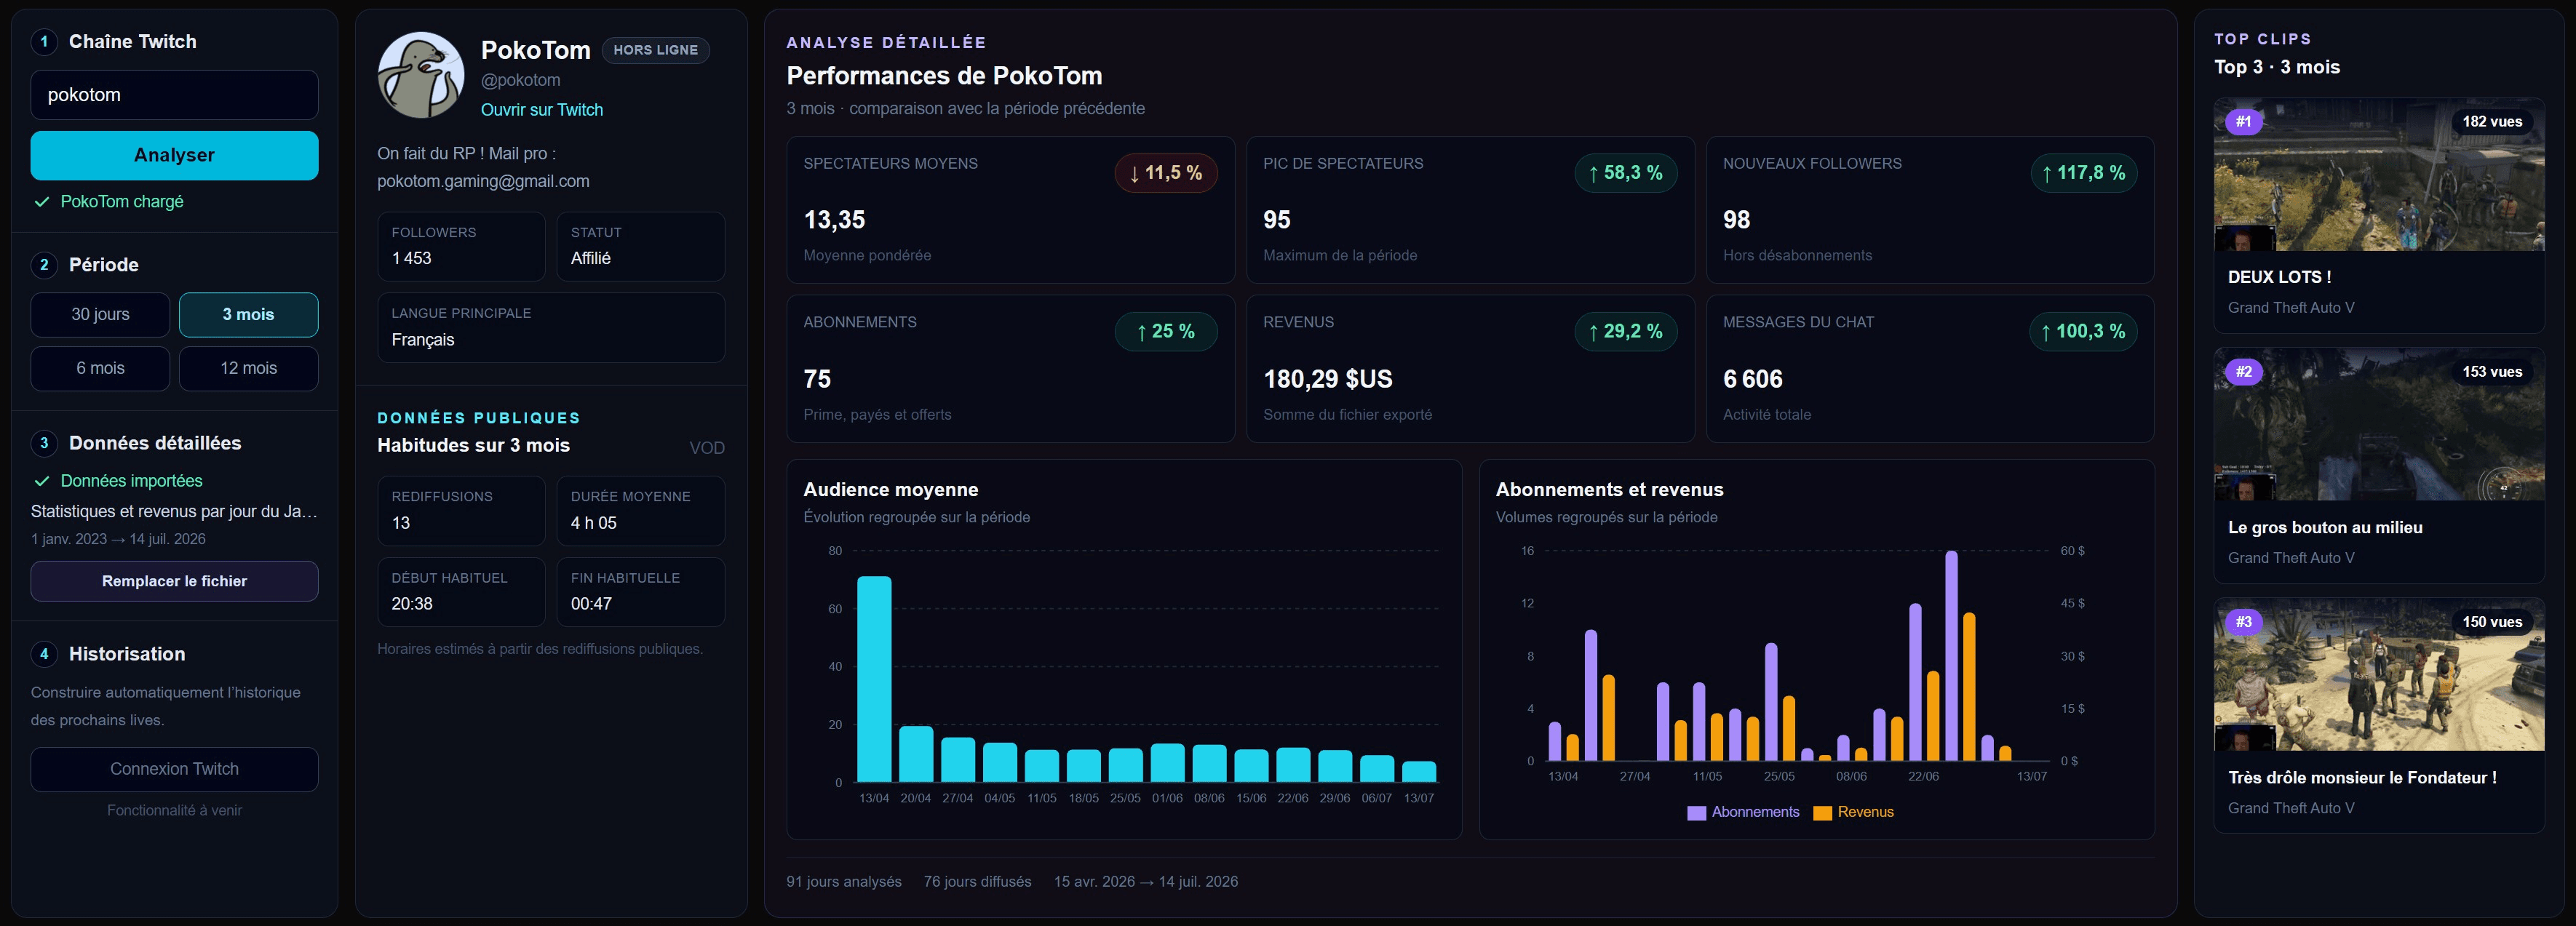Click the 150 vues badge

pyautogui.click(x=2492, y=622)
